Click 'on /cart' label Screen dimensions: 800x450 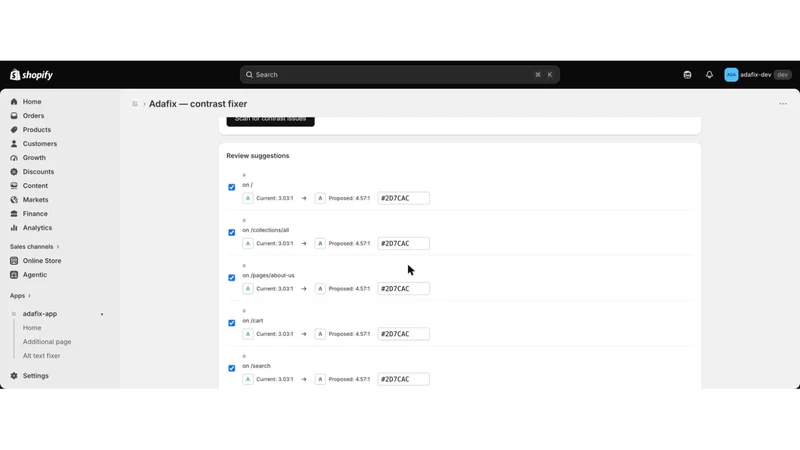pos(253,321)
